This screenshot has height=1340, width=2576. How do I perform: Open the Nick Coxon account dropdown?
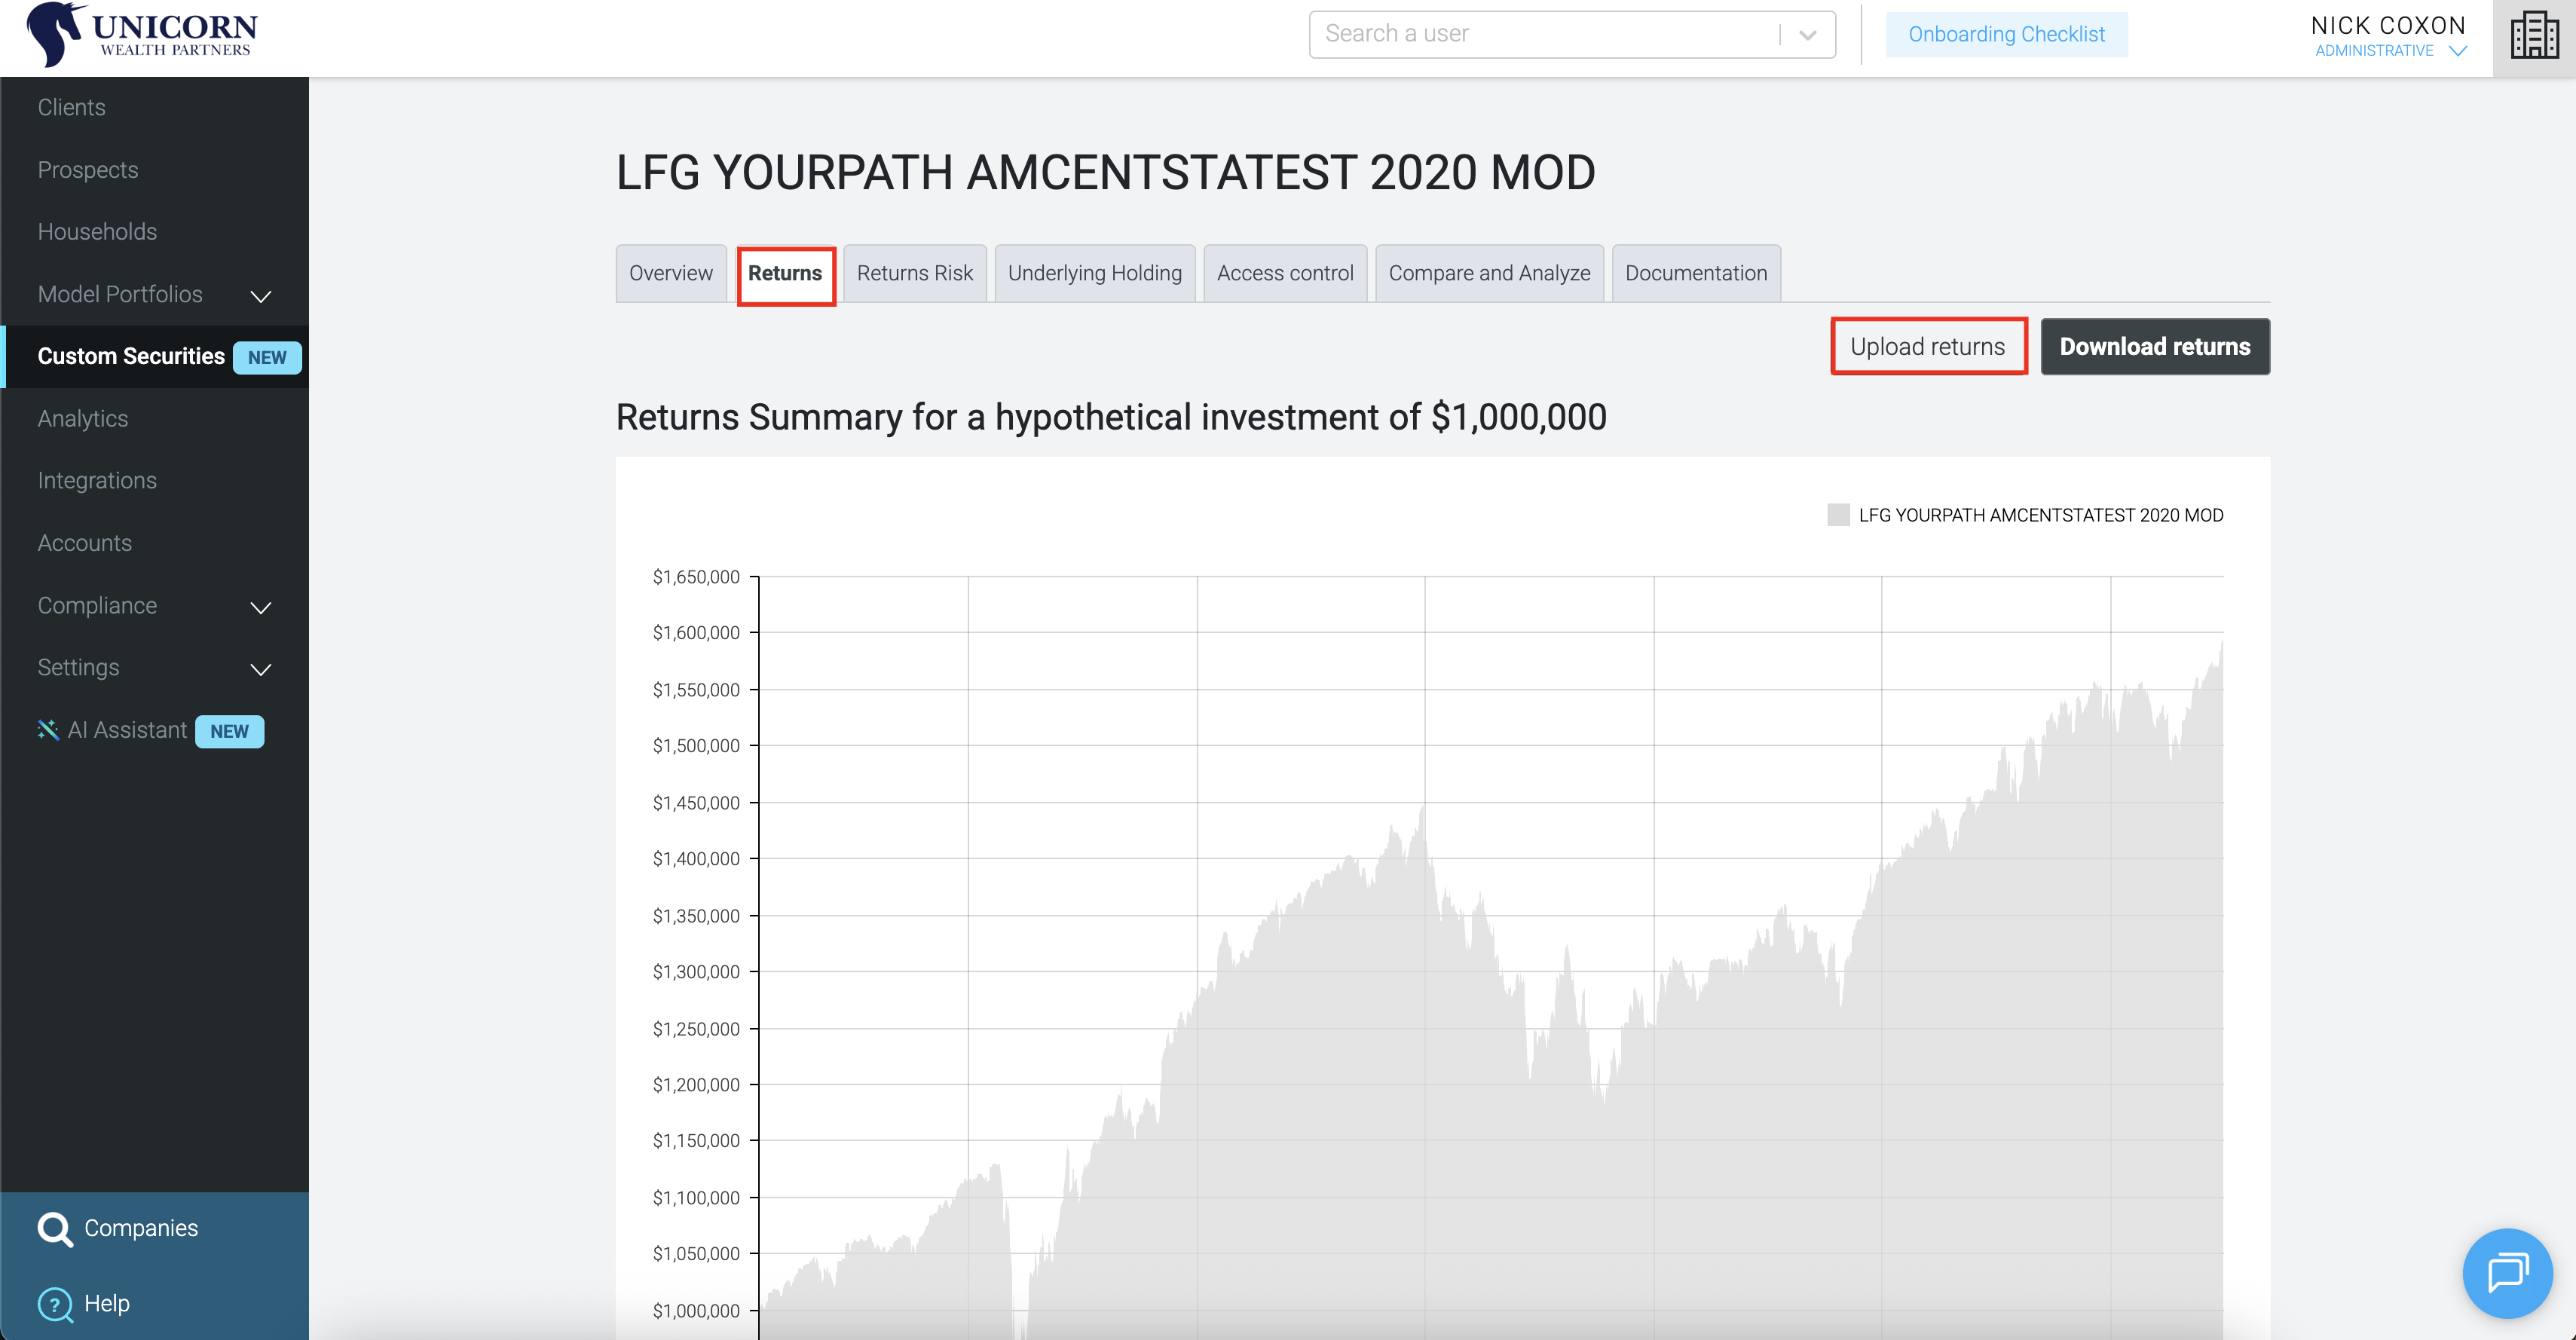click(2458, 51)
